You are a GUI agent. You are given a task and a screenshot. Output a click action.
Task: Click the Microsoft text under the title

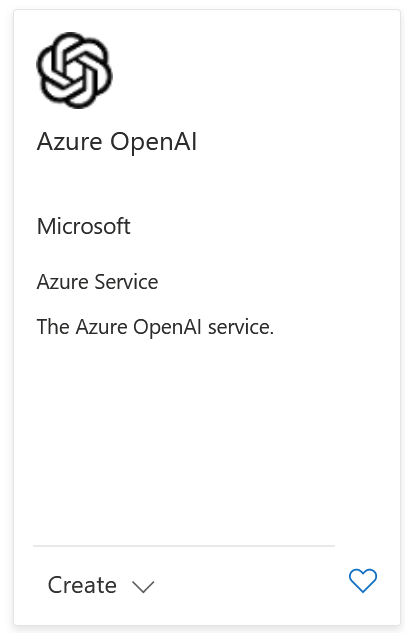(x=84, y=226)
